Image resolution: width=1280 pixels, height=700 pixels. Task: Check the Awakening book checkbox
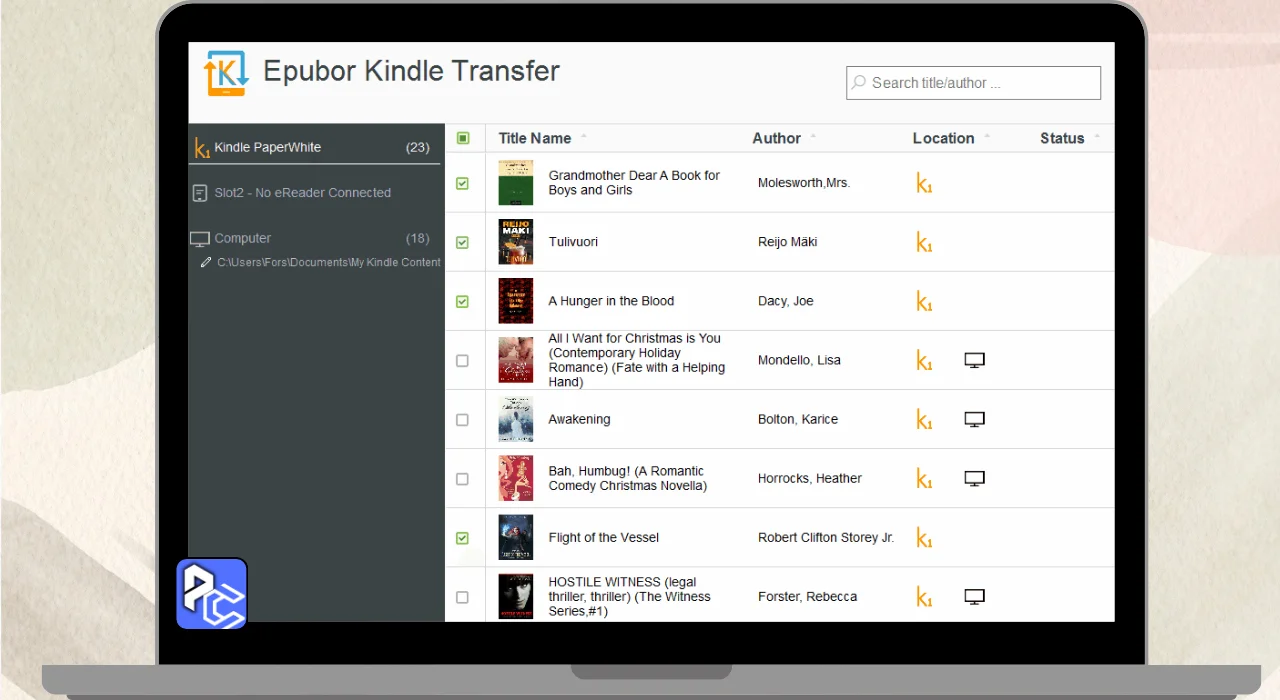[462, 420]
